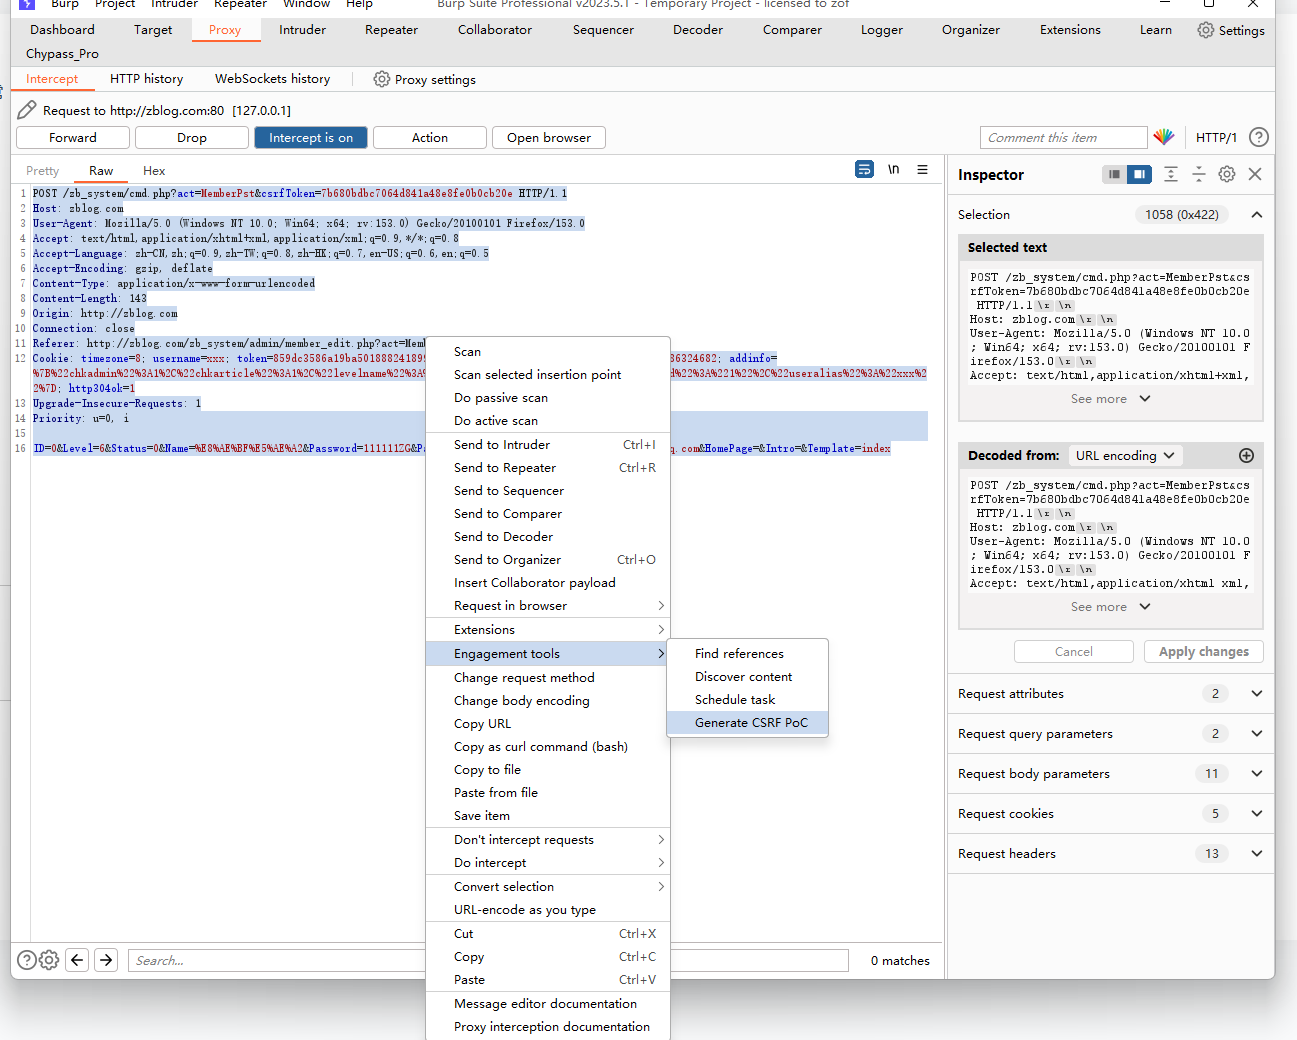Switch Inspector to single-column layout

(x=1114, y=174)
